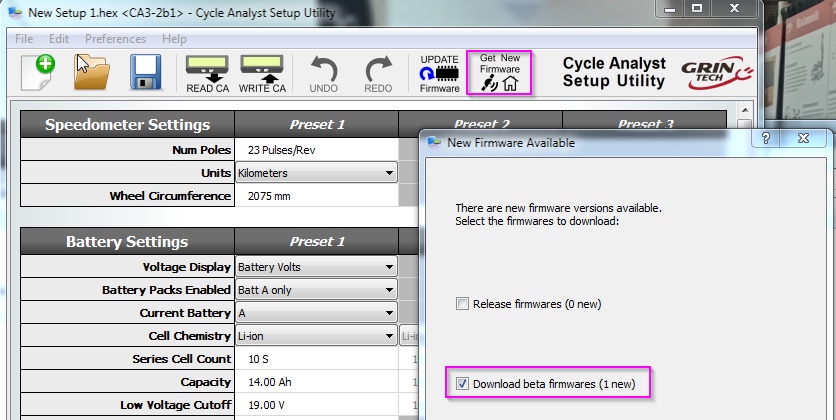
Task: Open the Help menu
Action: (174, 39)
